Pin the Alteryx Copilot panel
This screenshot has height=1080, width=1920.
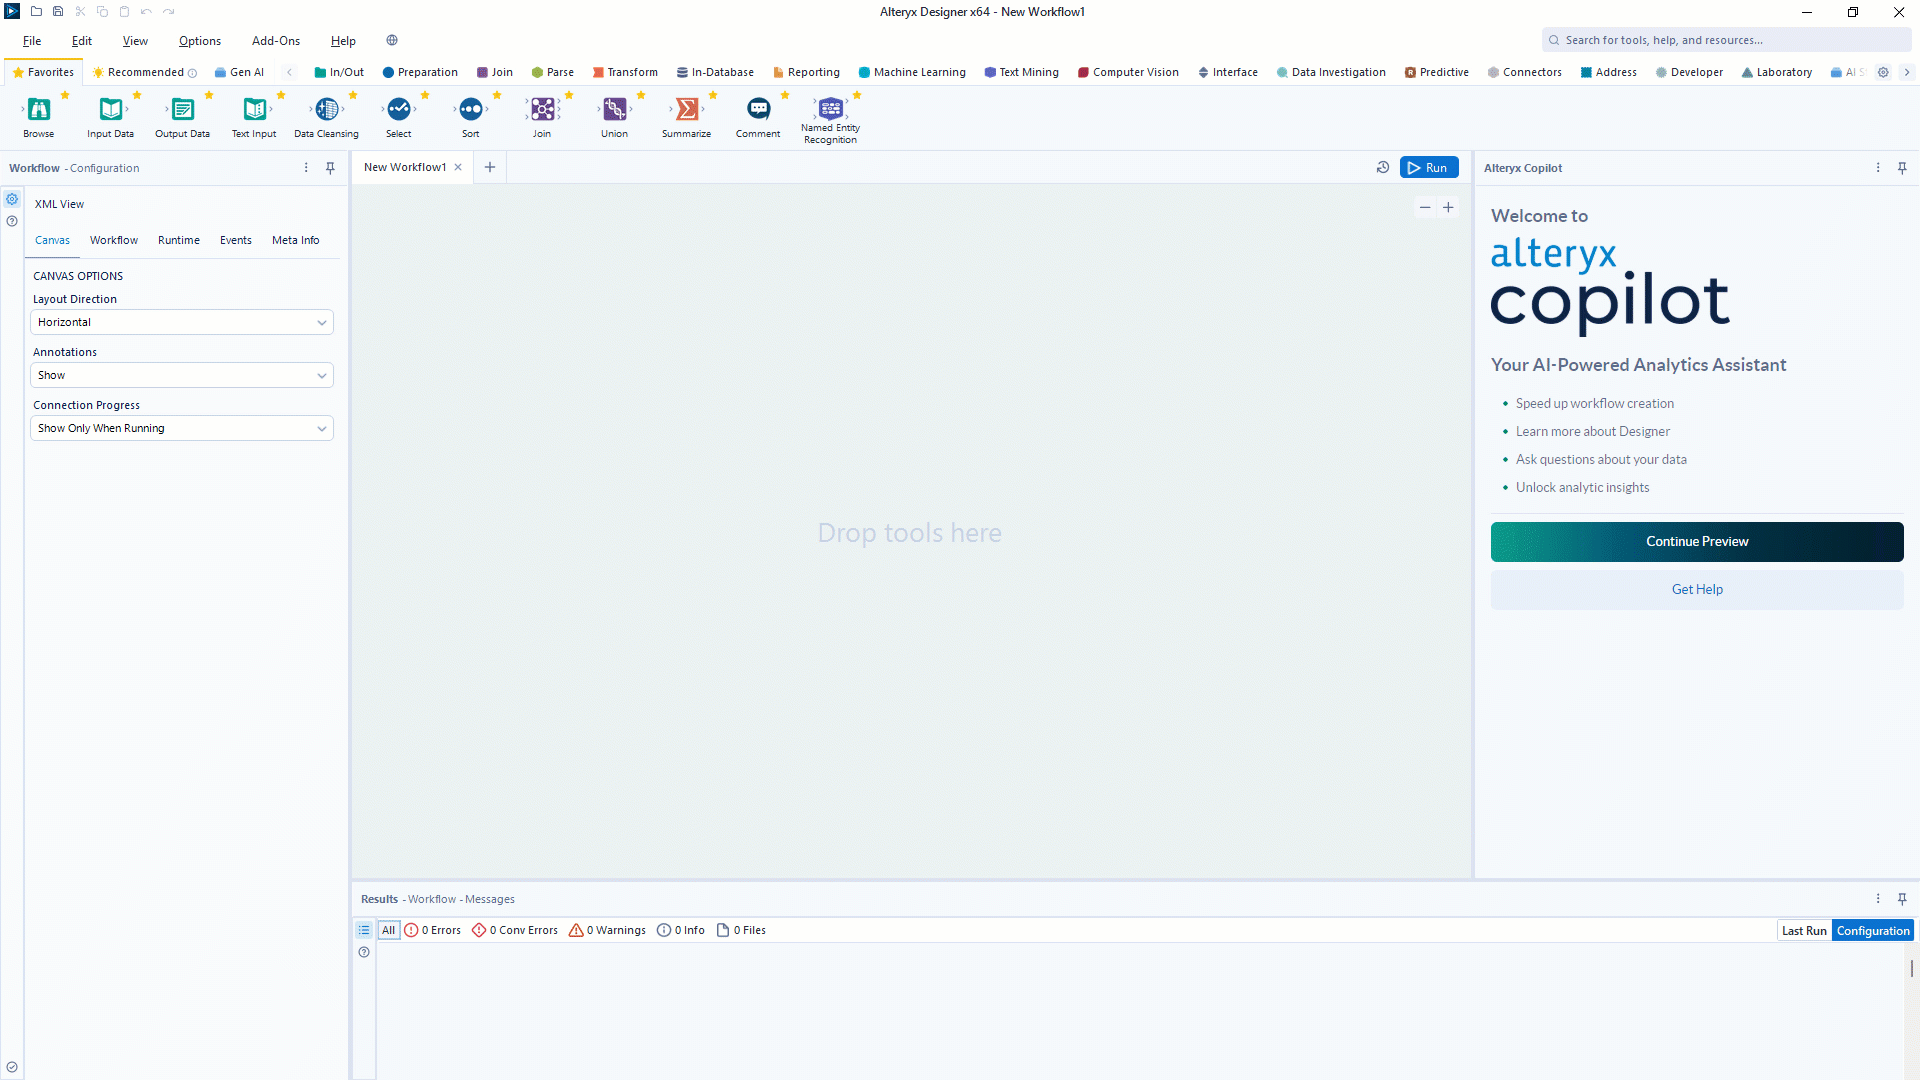[x=1902, y=168]
